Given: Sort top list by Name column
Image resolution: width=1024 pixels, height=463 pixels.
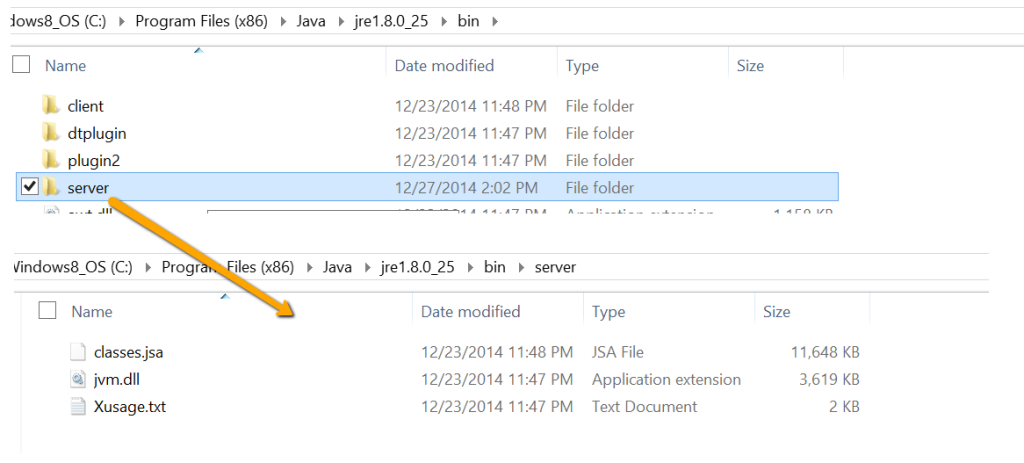Looking at the screenshot, I should (65, 65).
